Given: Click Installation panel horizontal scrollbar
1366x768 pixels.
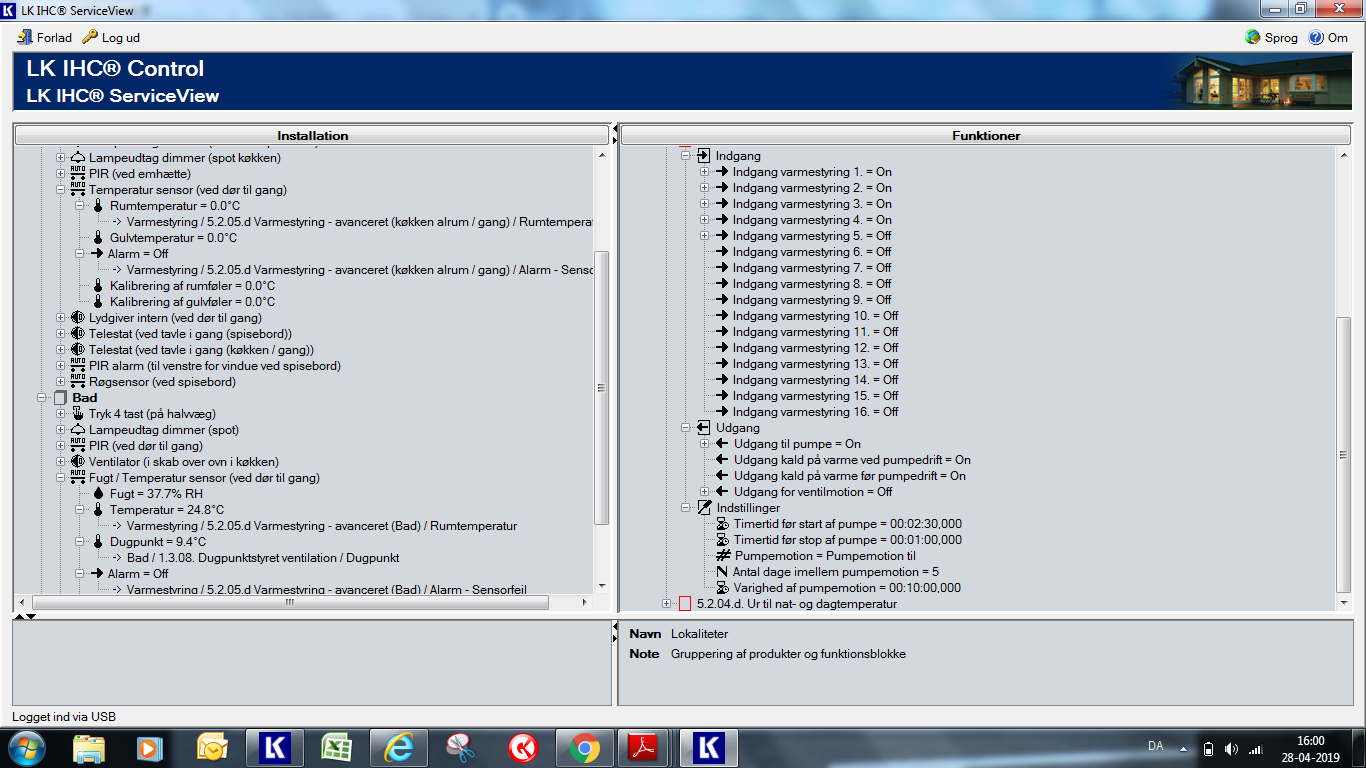Looking at the screenshot, I should point(290,603).
